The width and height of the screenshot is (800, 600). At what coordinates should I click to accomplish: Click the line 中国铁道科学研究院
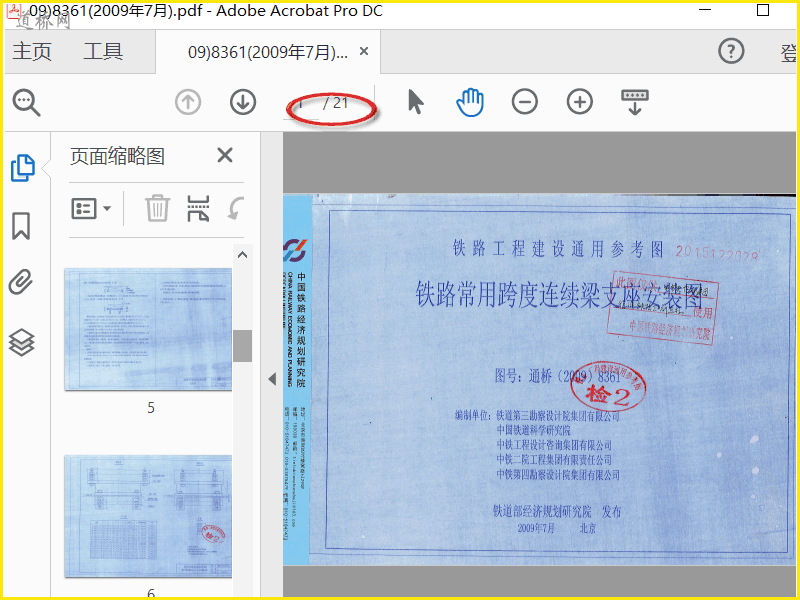coord(534,430)
